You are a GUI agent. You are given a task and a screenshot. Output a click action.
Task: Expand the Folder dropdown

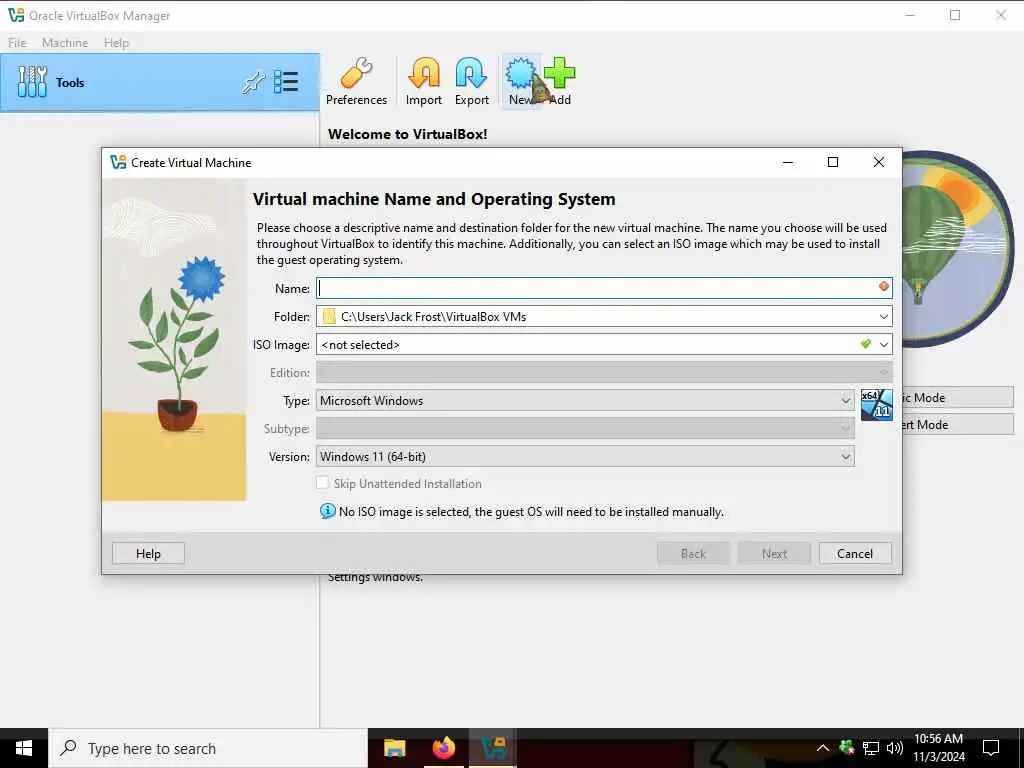pos(883,317)
